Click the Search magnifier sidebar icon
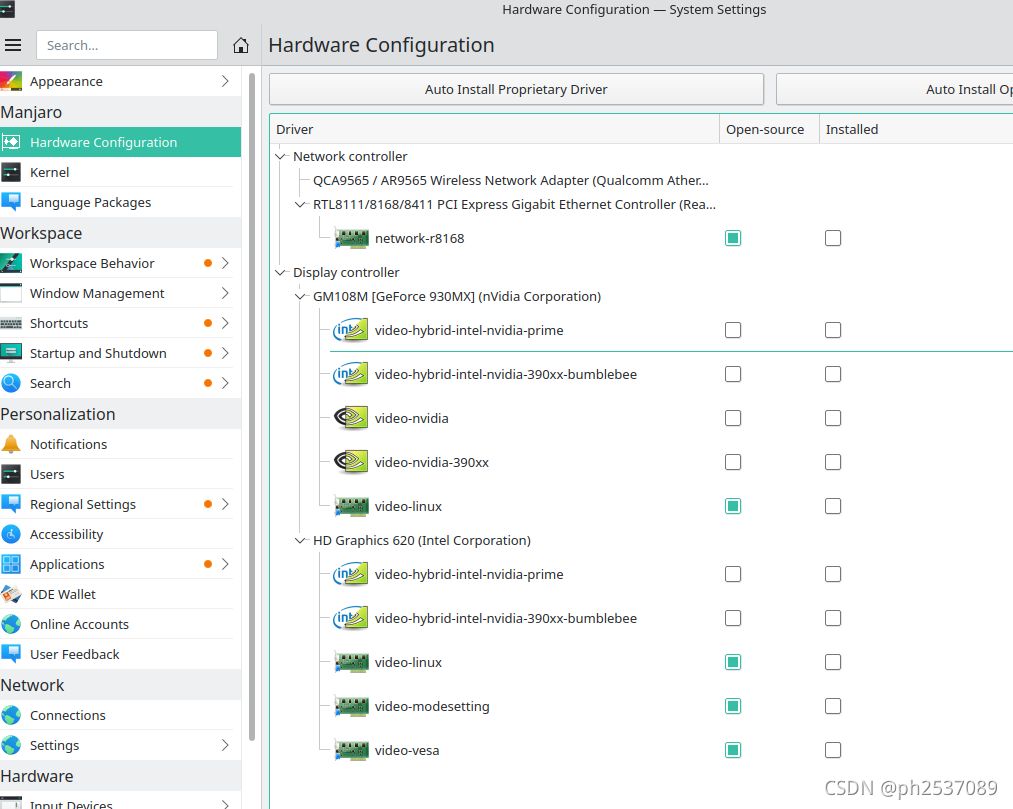This screenshot has width=1013, height=809. pos(11,383)
